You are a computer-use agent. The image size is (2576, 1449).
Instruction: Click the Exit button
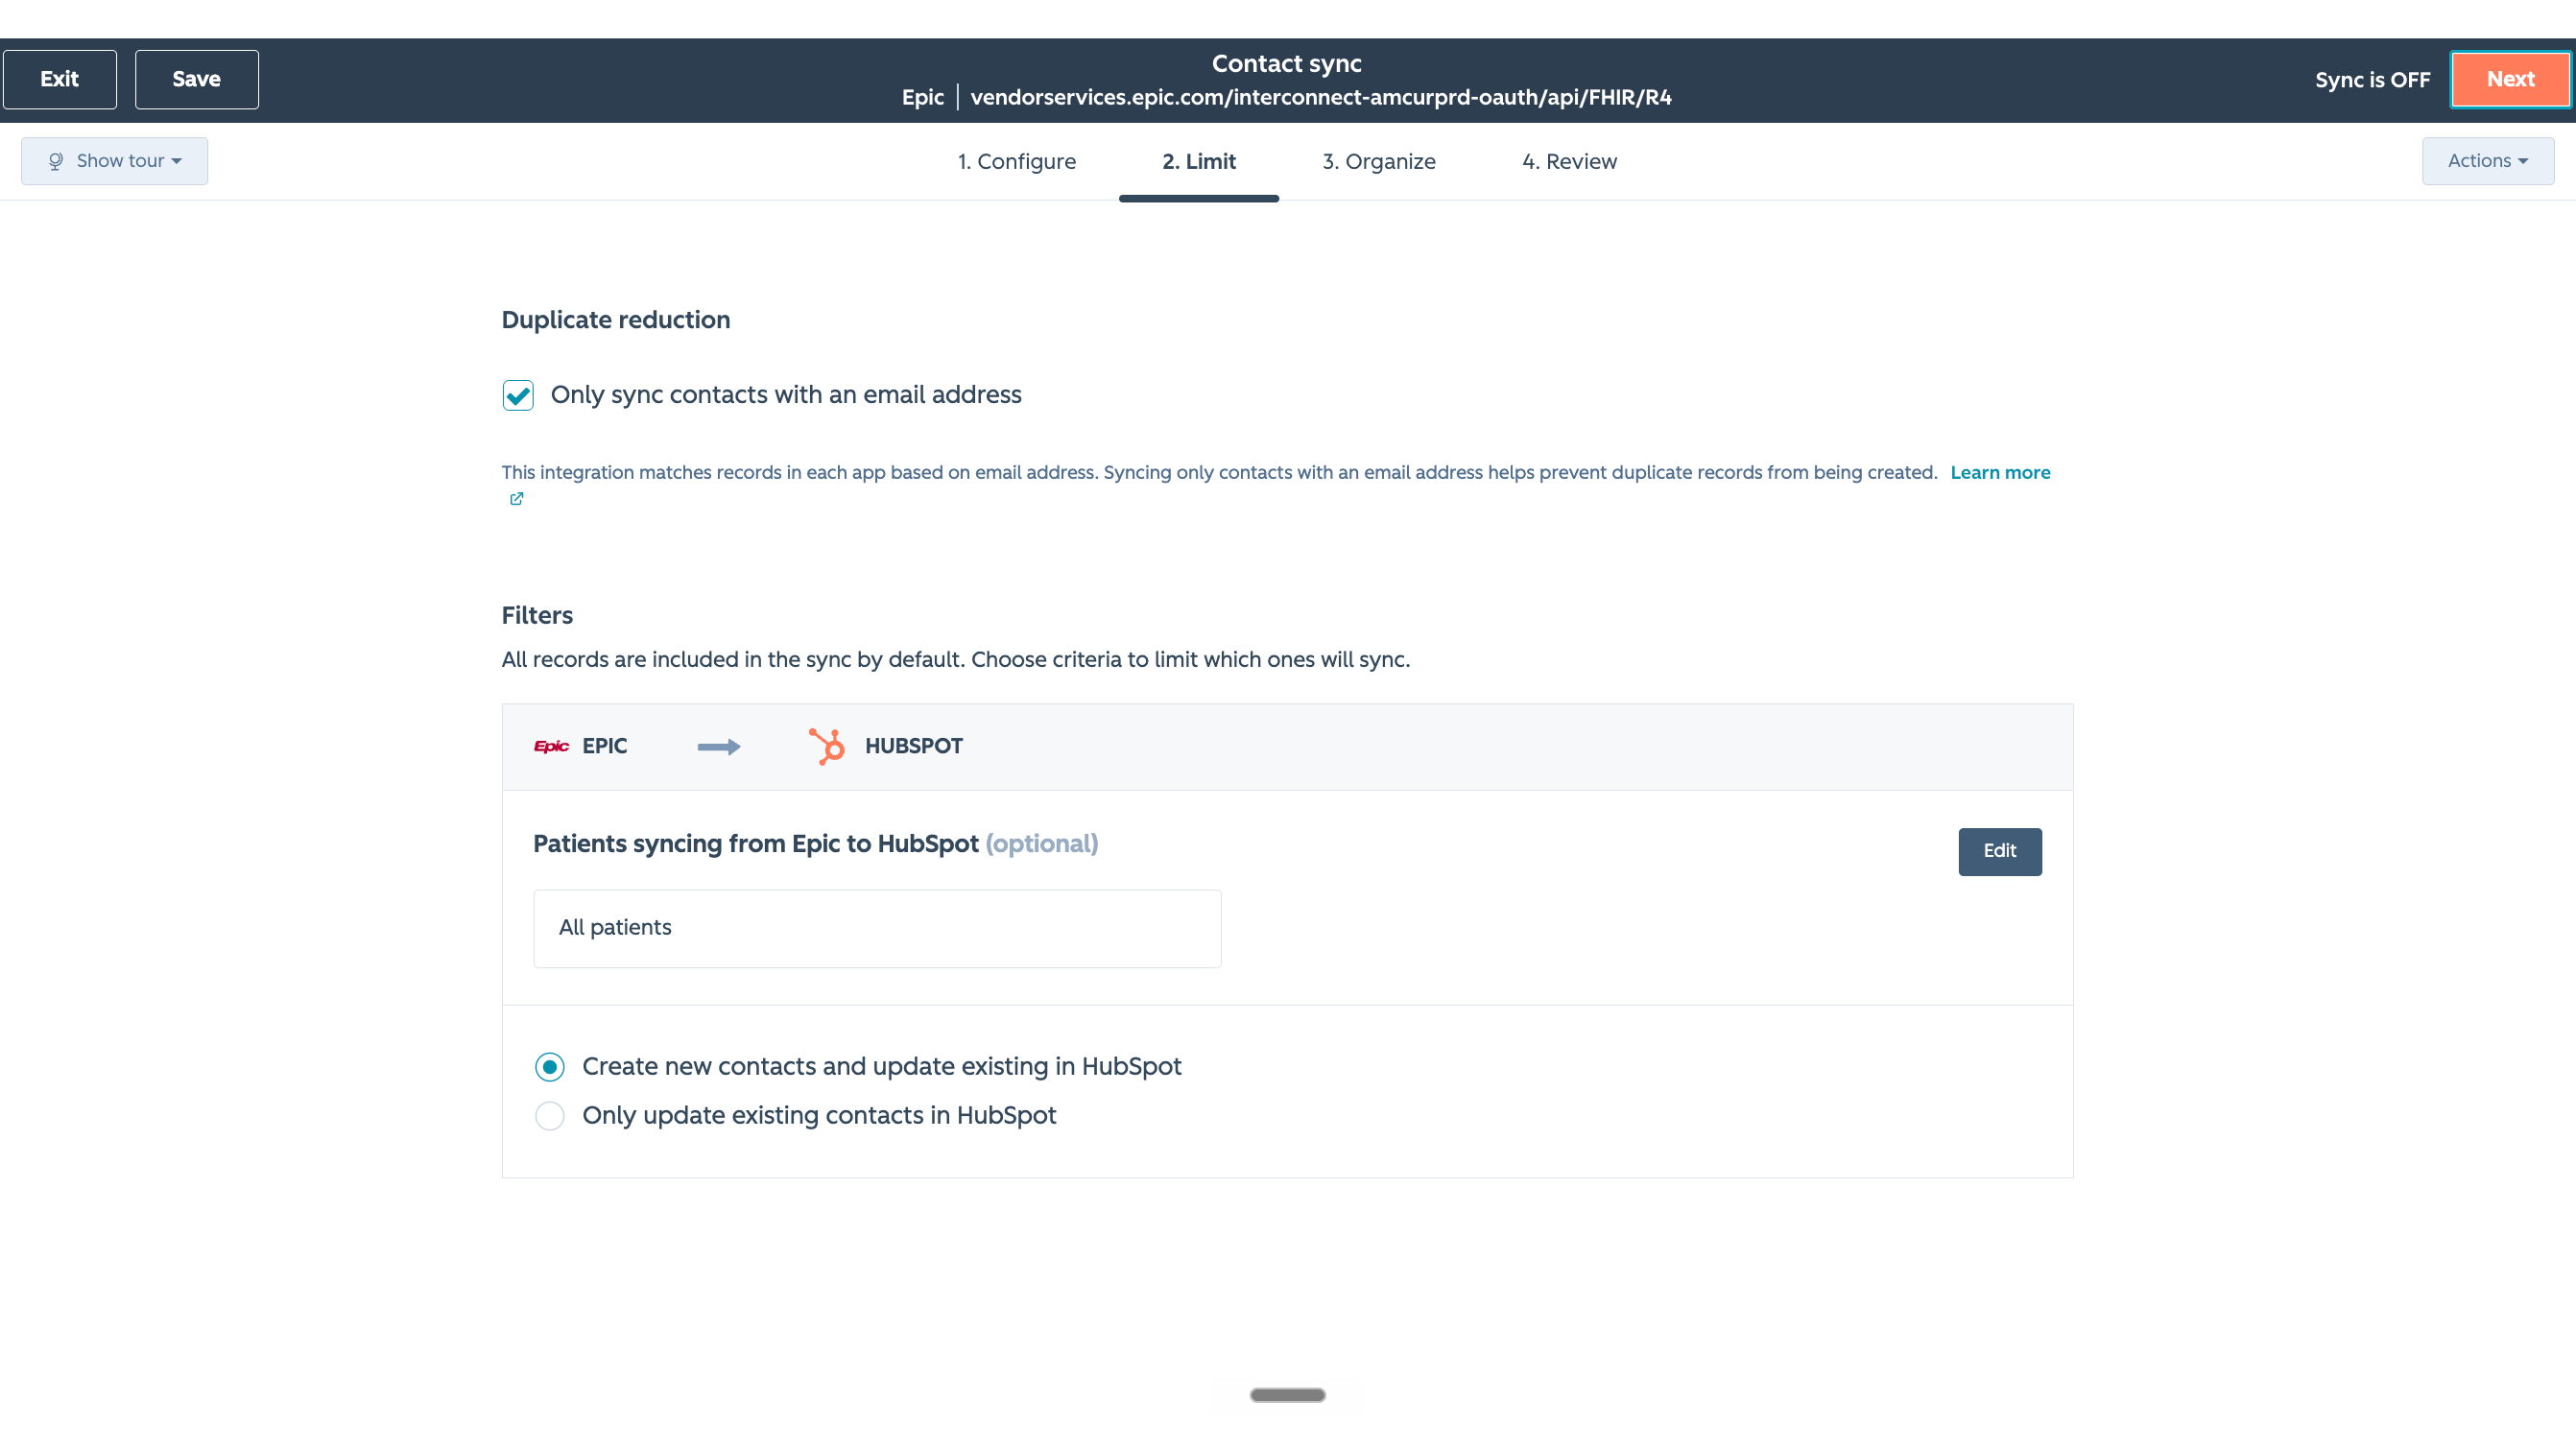point(60,79)
